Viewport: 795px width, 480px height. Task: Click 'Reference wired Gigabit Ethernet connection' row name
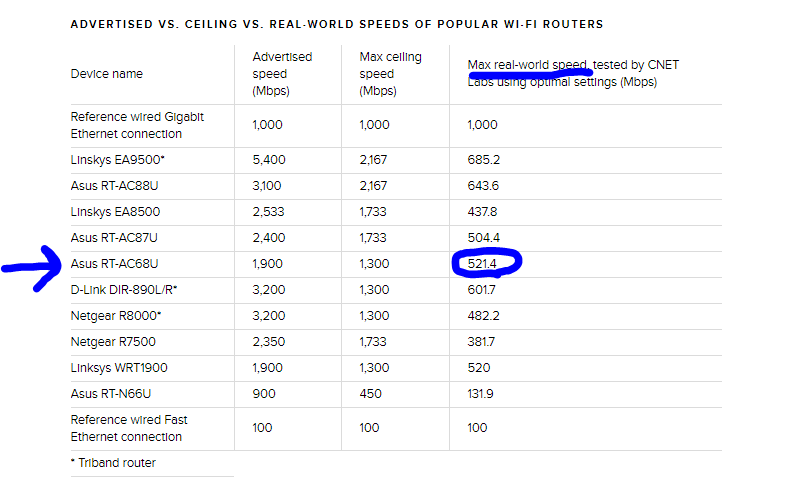tap(137, 125)
